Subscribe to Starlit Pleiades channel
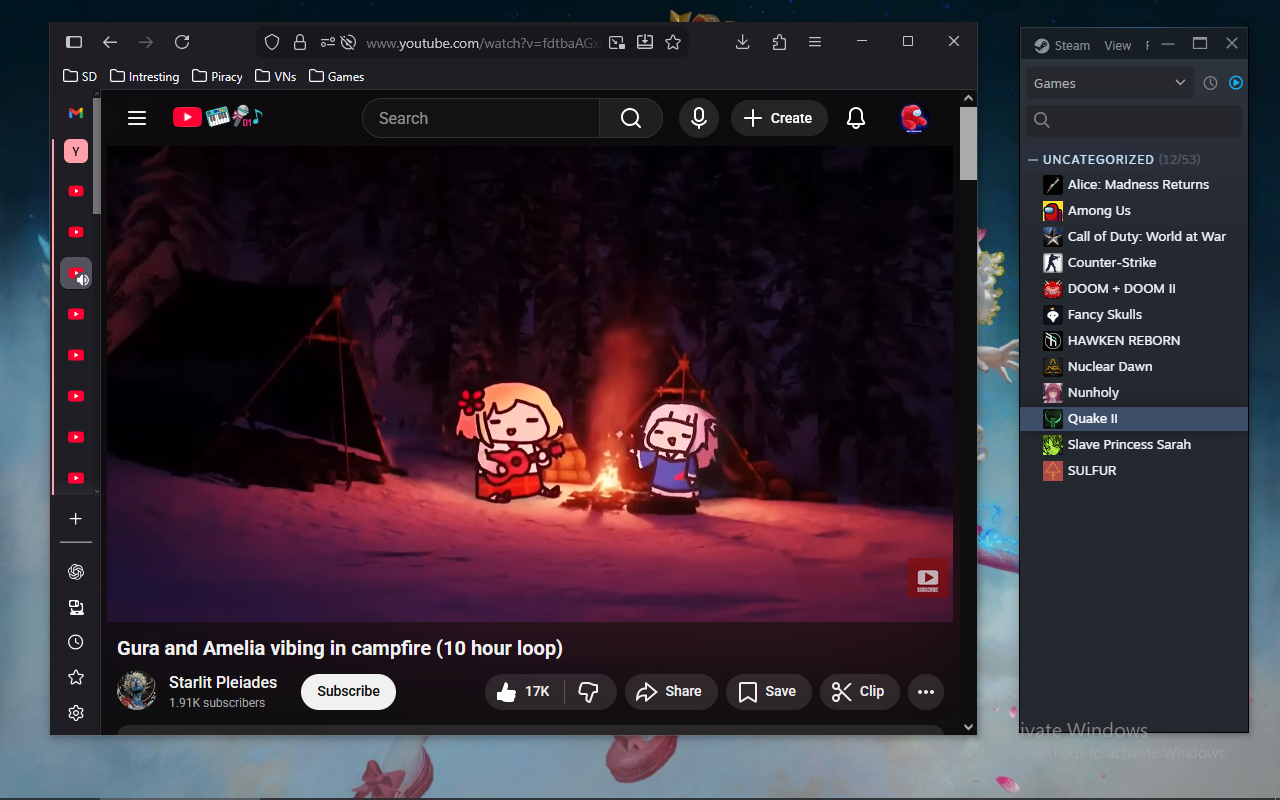The image size is (1280, 800). pyautogui.click(x=348, y=691)
